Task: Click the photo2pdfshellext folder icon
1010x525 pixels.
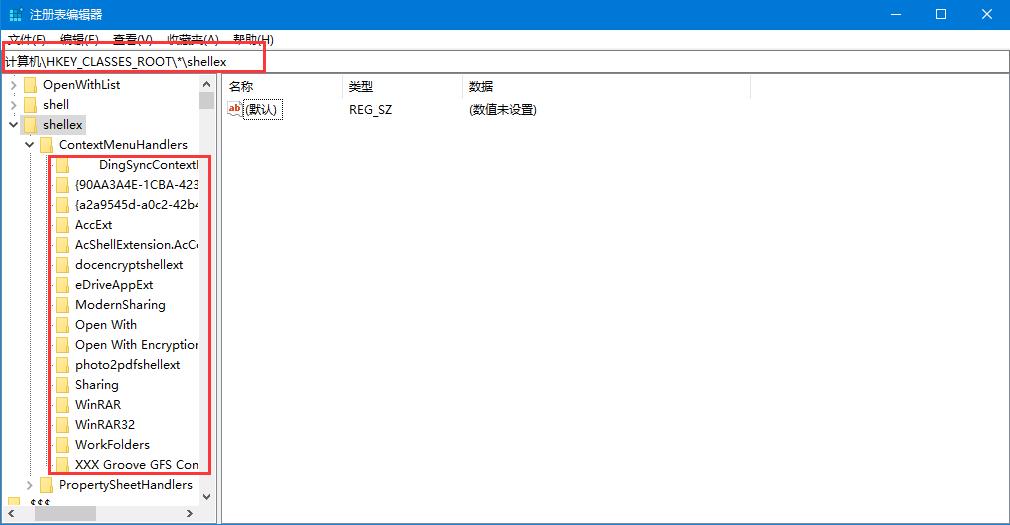Action: 62,365
